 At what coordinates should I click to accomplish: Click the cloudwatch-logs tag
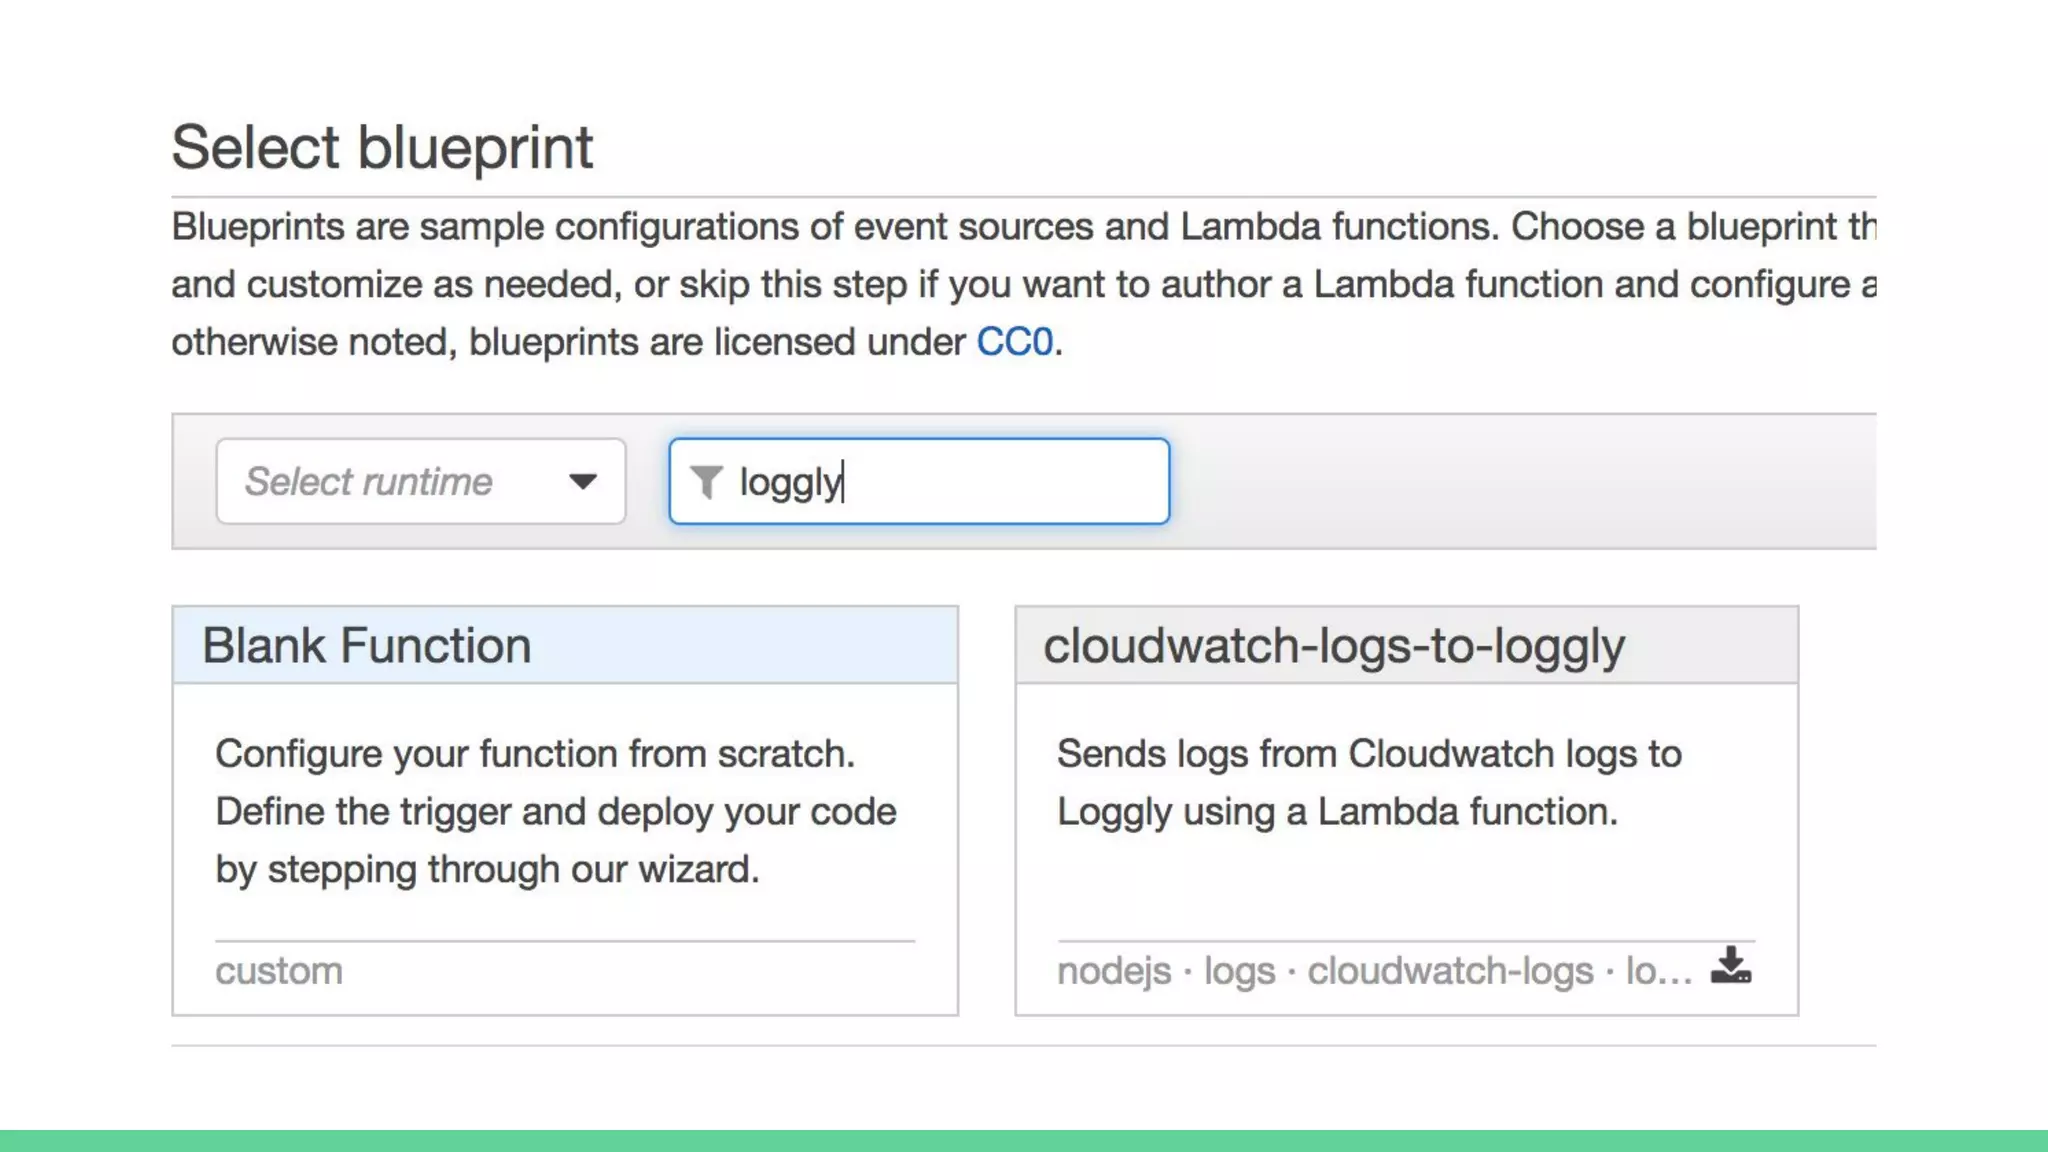click(x=1450, y=971)
